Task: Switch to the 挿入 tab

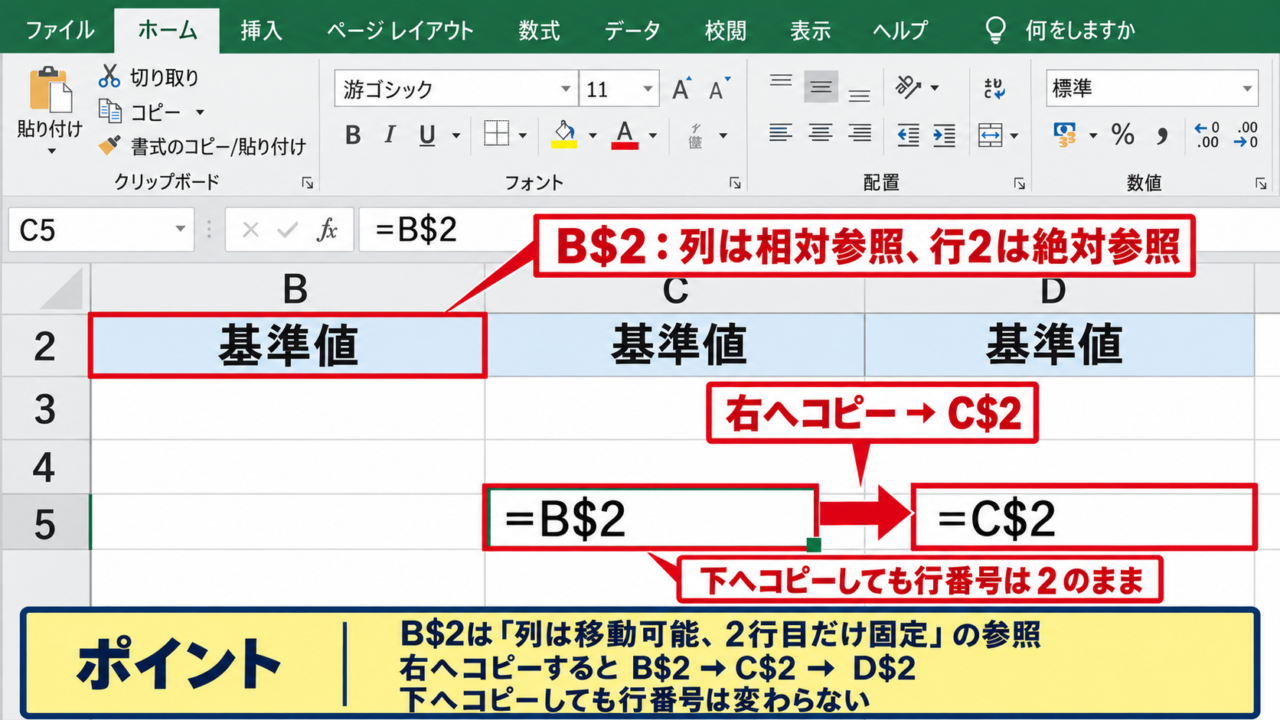Action: 261,29
